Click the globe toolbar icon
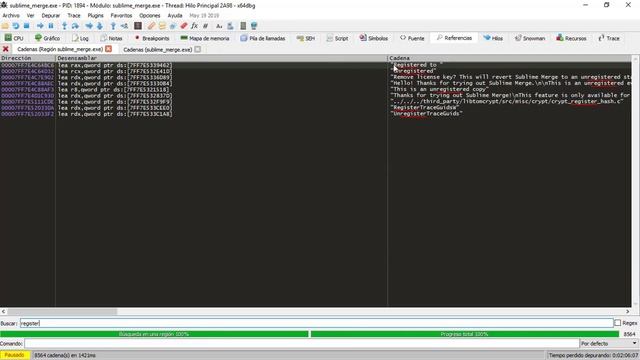This screenshot has width=640, height=360. (254, 26)
